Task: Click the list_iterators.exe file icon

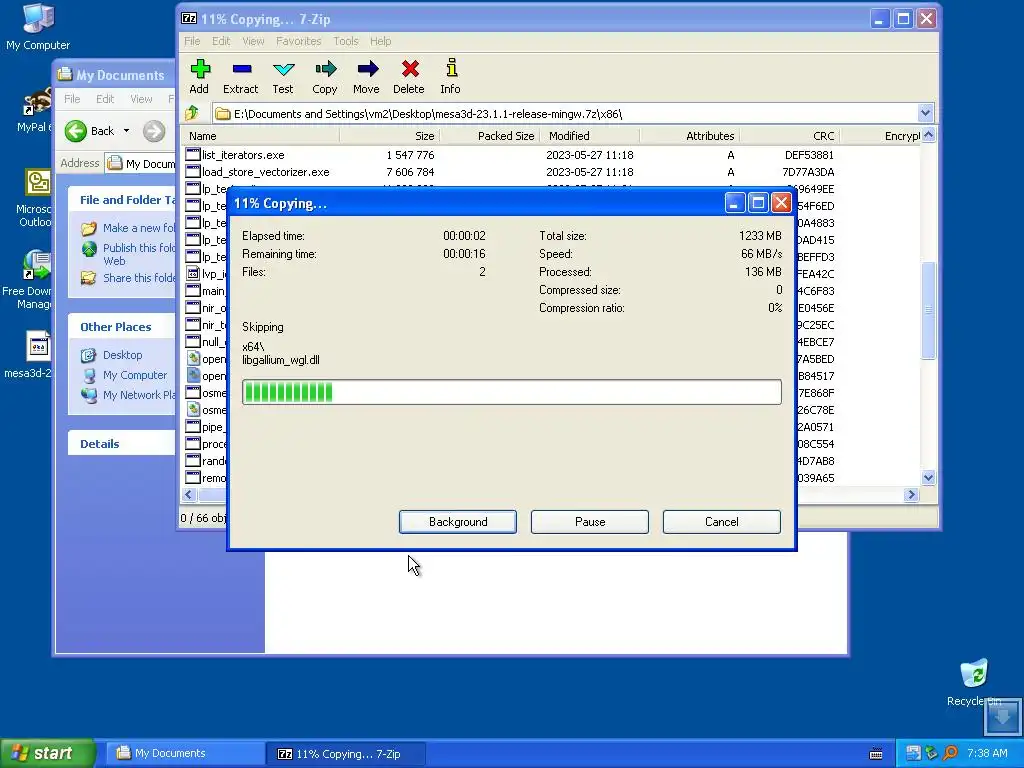Action: coord(193,155)
